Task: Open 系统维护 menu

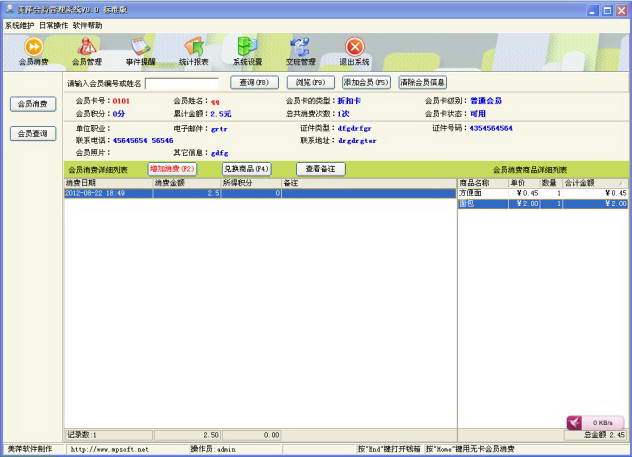Action: pyautogui.click(x=19, y=25)
